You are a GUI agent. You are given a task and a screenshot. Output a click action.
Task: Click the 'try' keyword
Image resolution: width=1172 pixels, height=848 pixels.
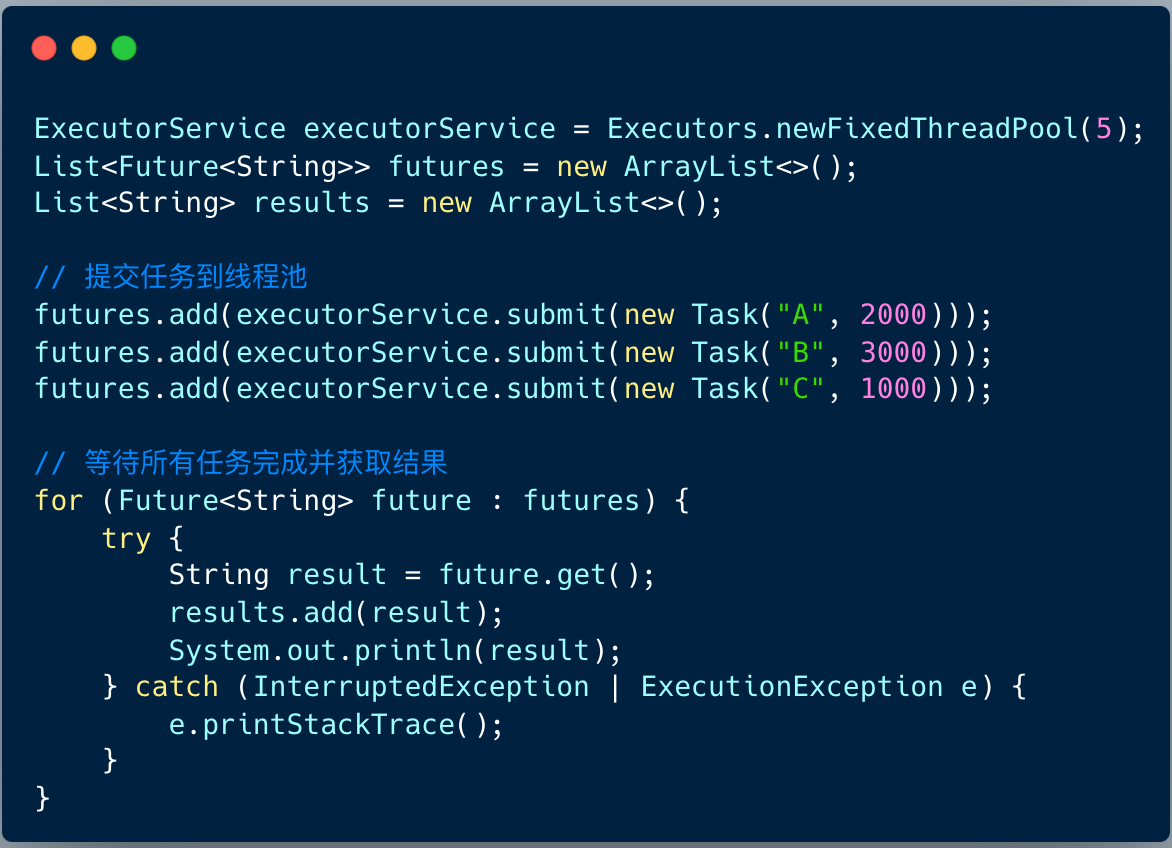point(126,538)
